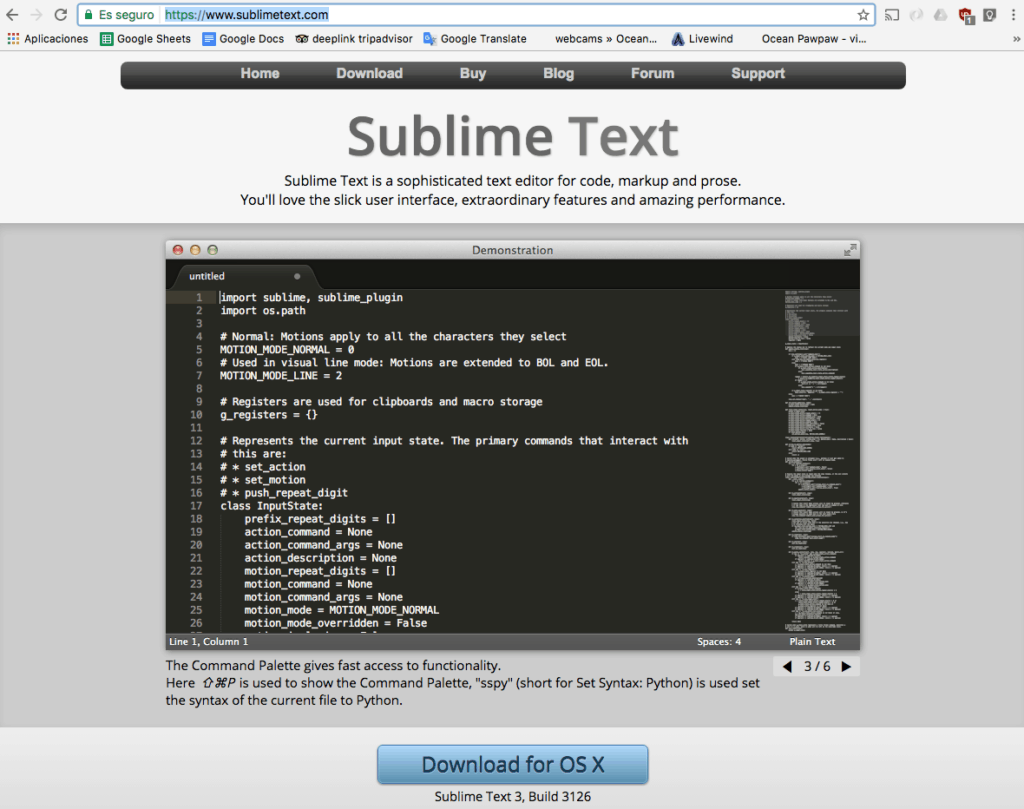Click the red close dot on Demonstration window
This screenshot has height=809, width=1024.
point(178,249)
